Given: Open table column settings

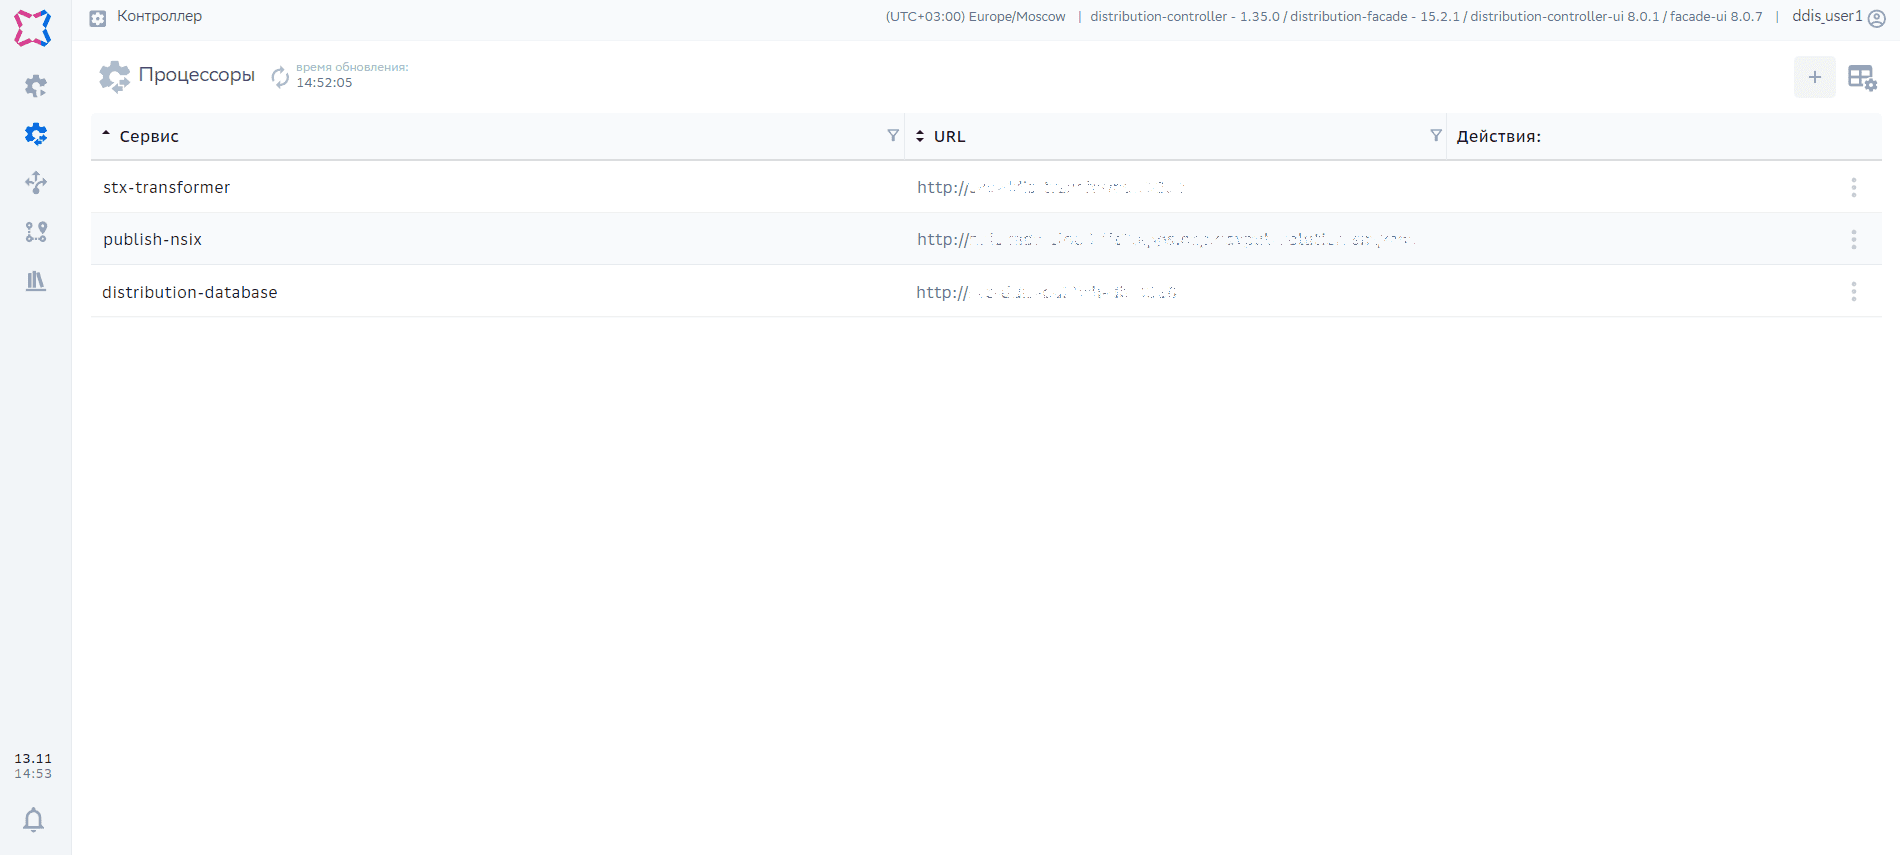Looking at the screenshot, I should click(1861, 77).
